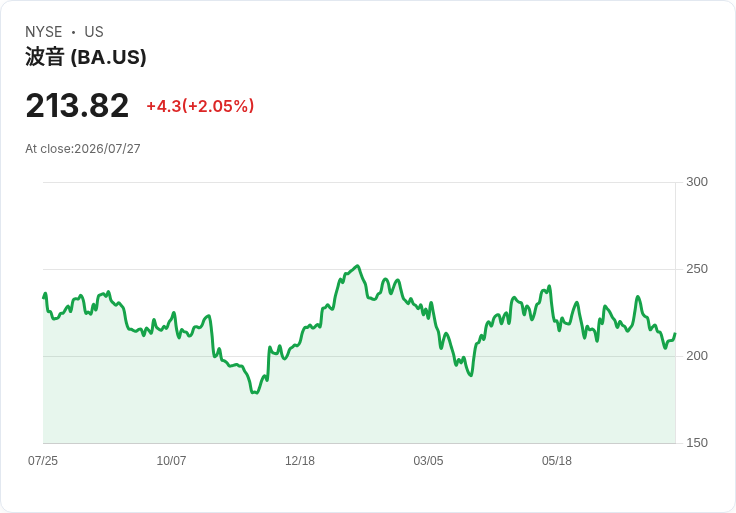Click the 150 y-axis price label

[697, 443]
